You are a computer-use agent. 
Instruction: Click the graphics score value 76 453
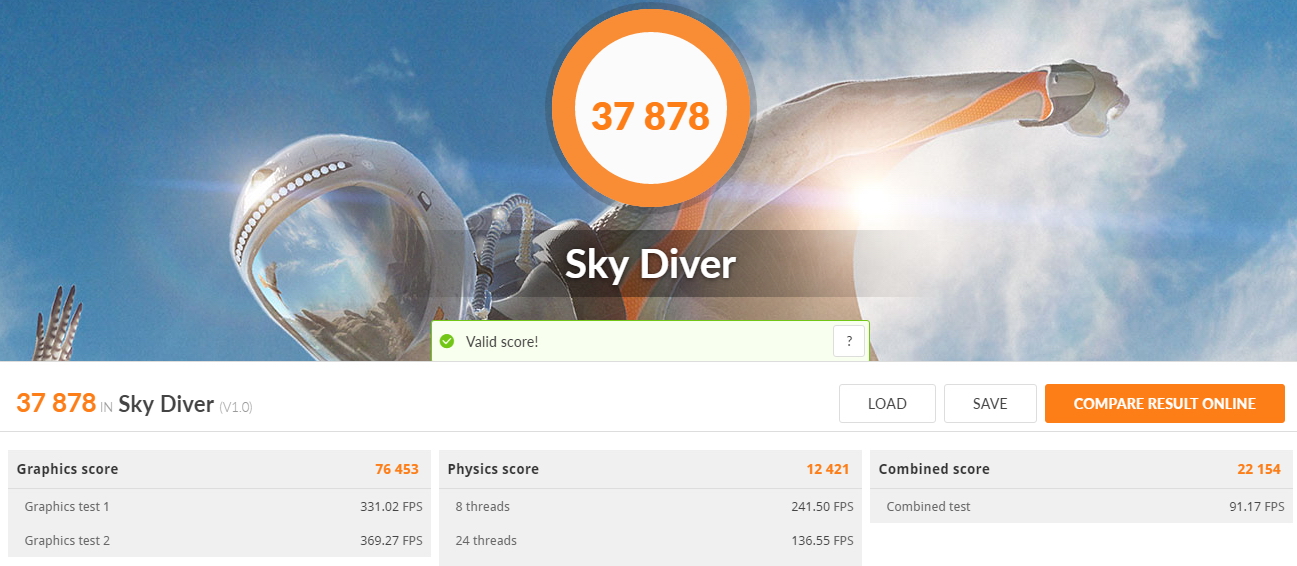click(x=397, y=469)
